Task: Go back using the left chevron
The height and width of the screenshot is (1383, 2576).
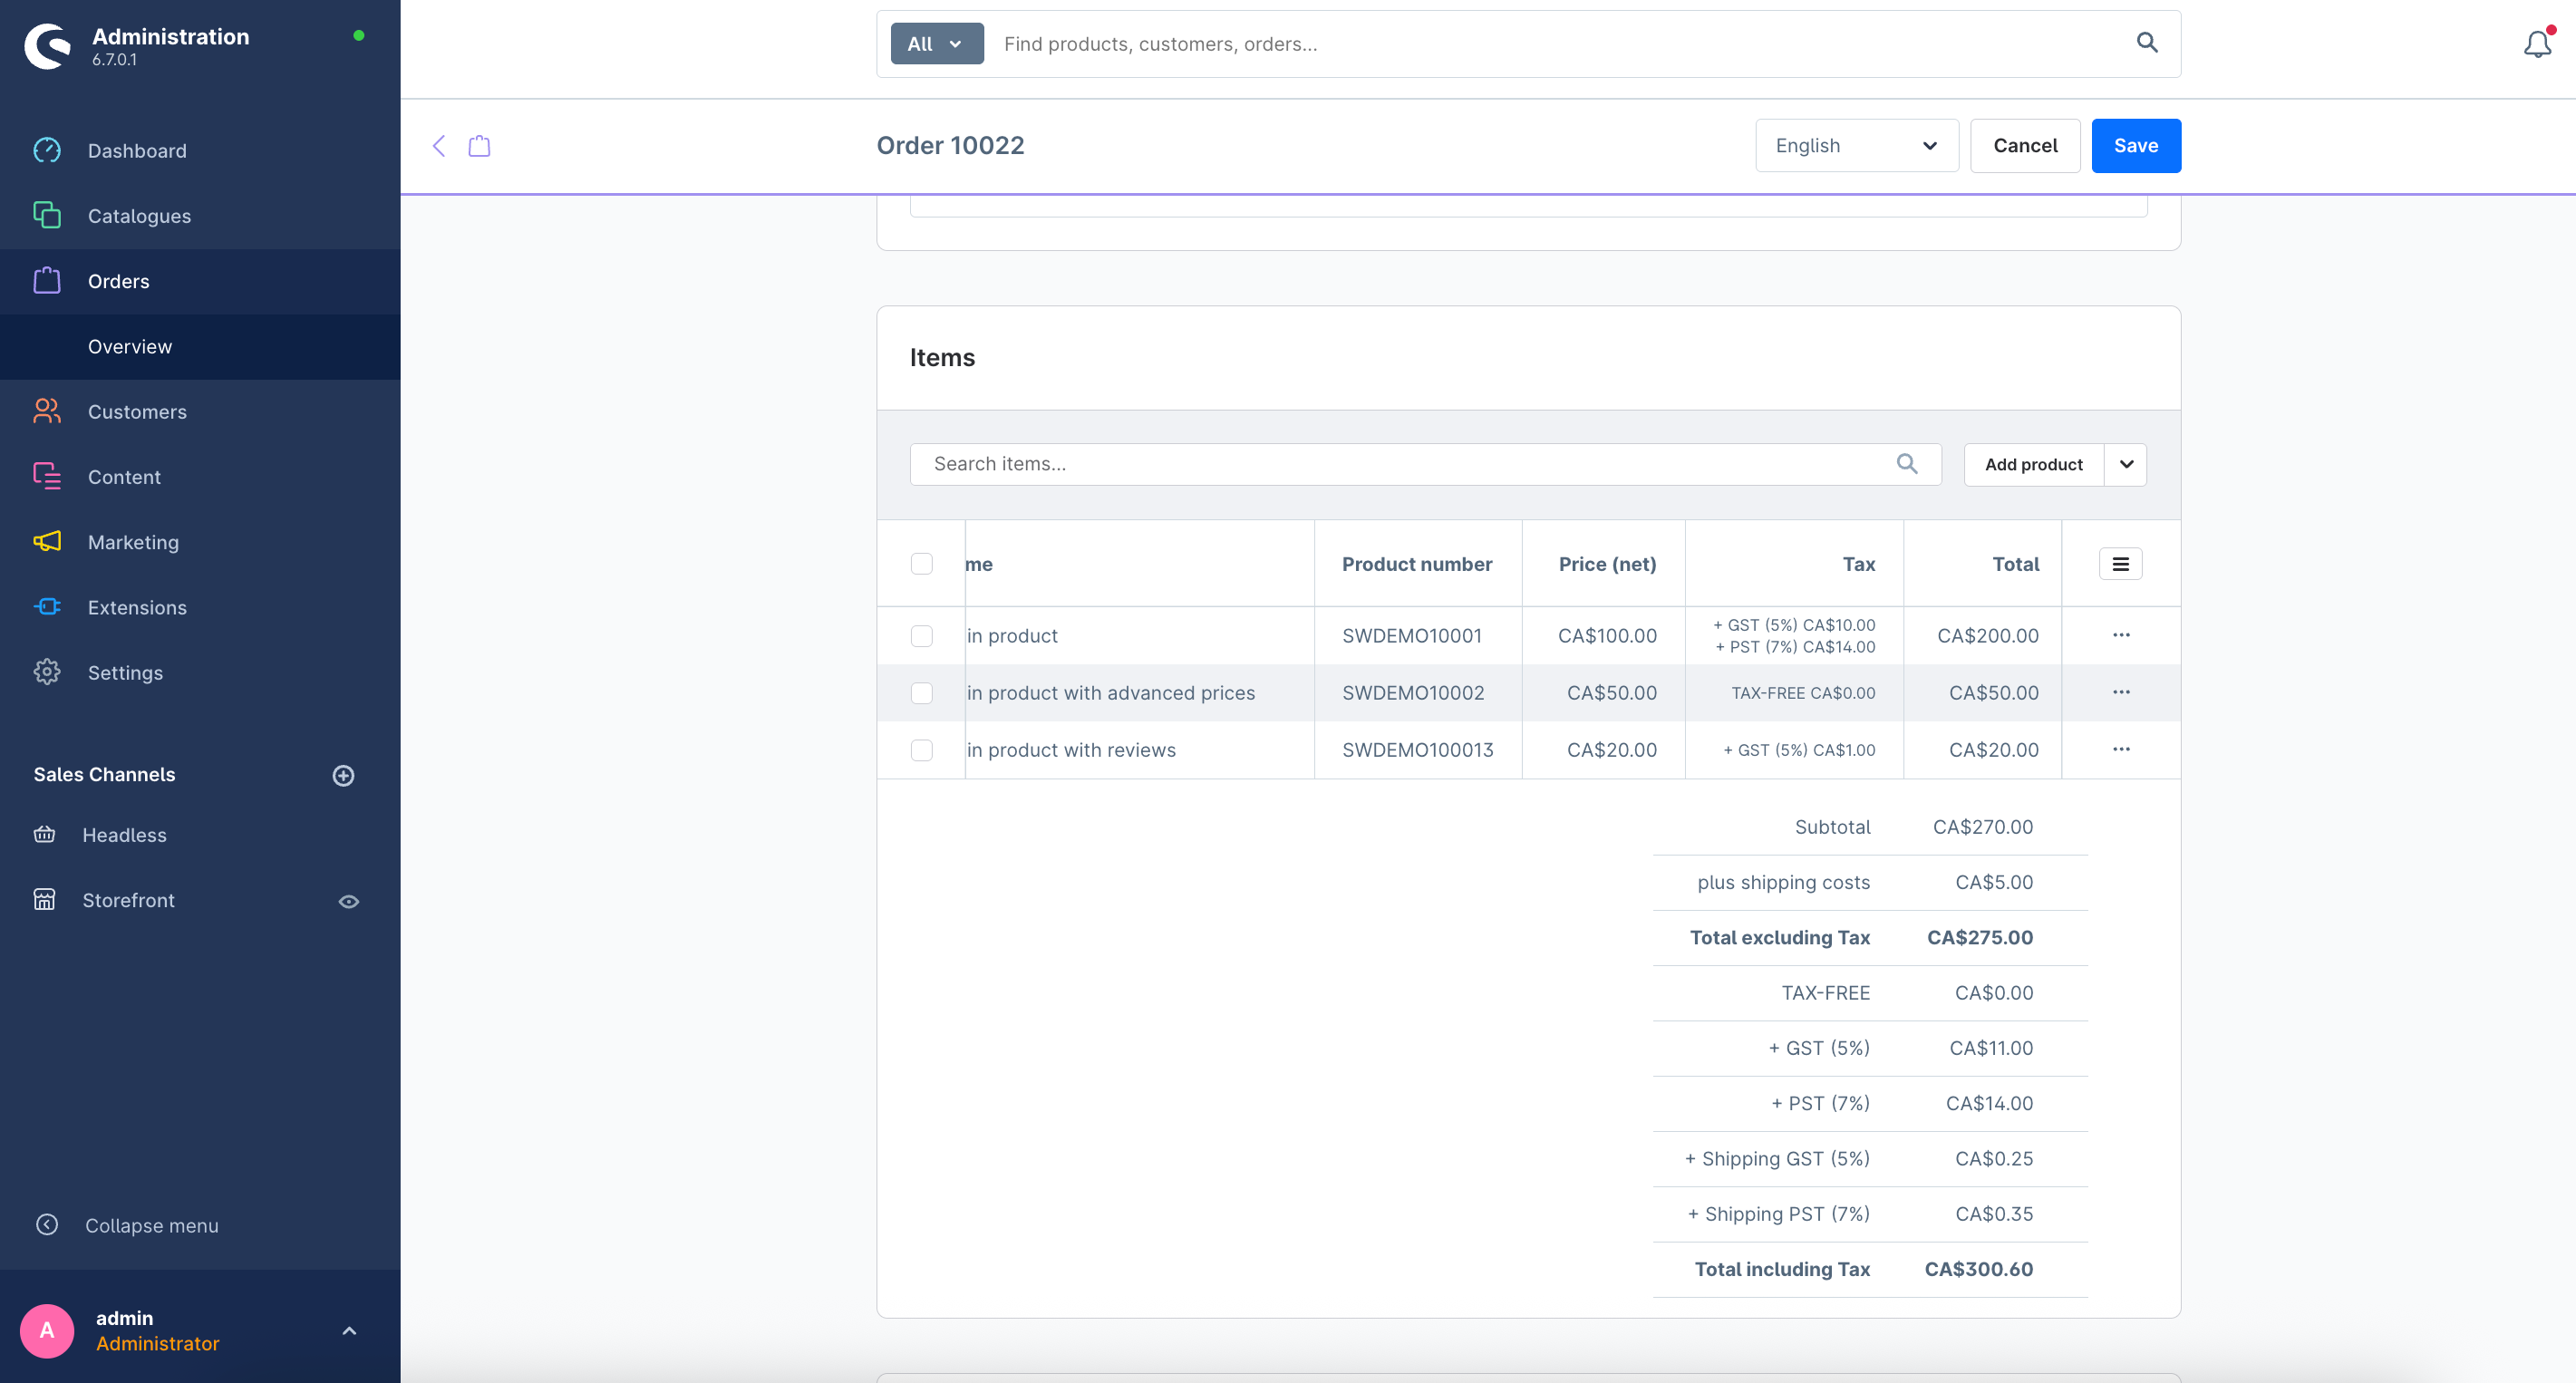Action: coord(439,146)
